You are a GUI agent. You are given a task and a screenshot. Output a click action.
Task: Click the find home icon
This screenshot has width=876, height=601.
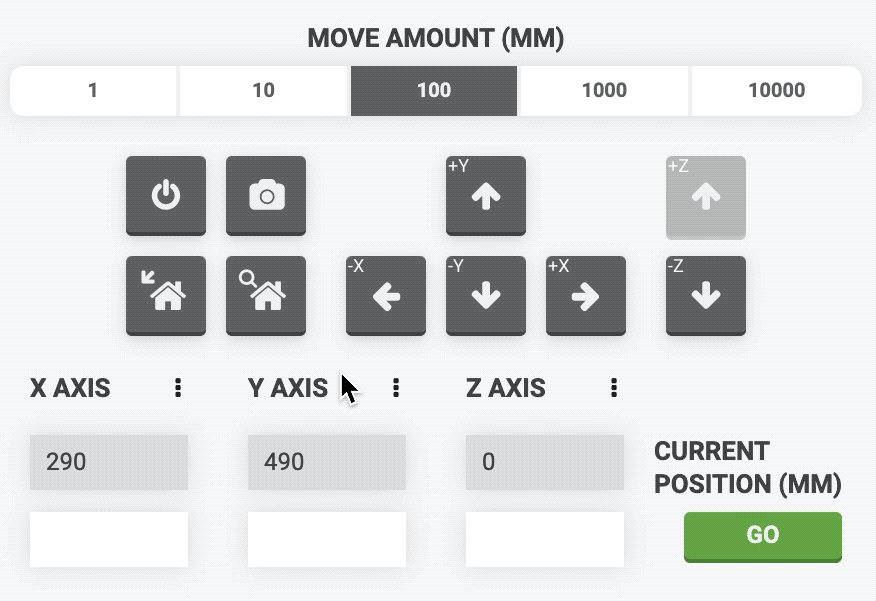point(266,295)
